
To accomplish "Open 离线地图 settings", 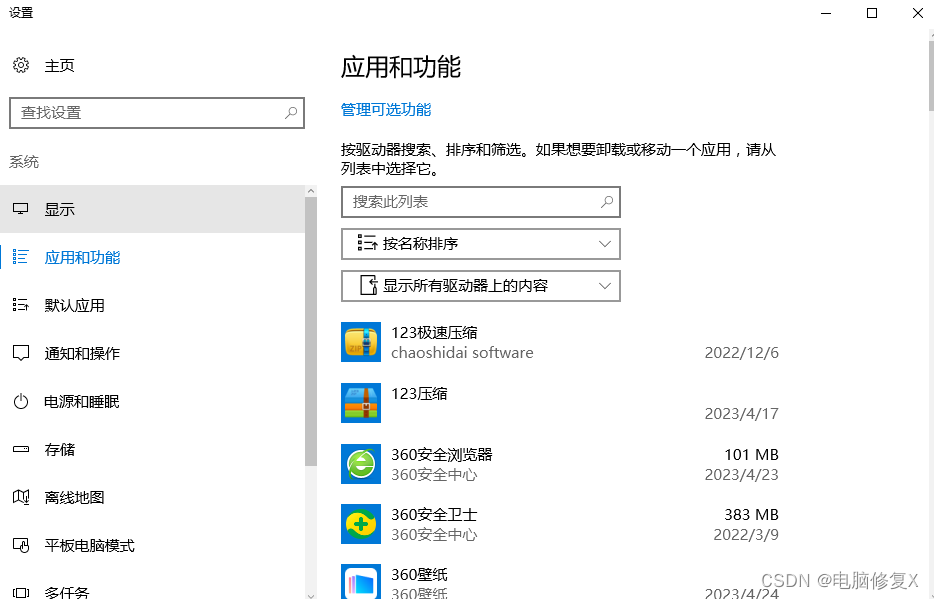I will (x=152, y=497).
